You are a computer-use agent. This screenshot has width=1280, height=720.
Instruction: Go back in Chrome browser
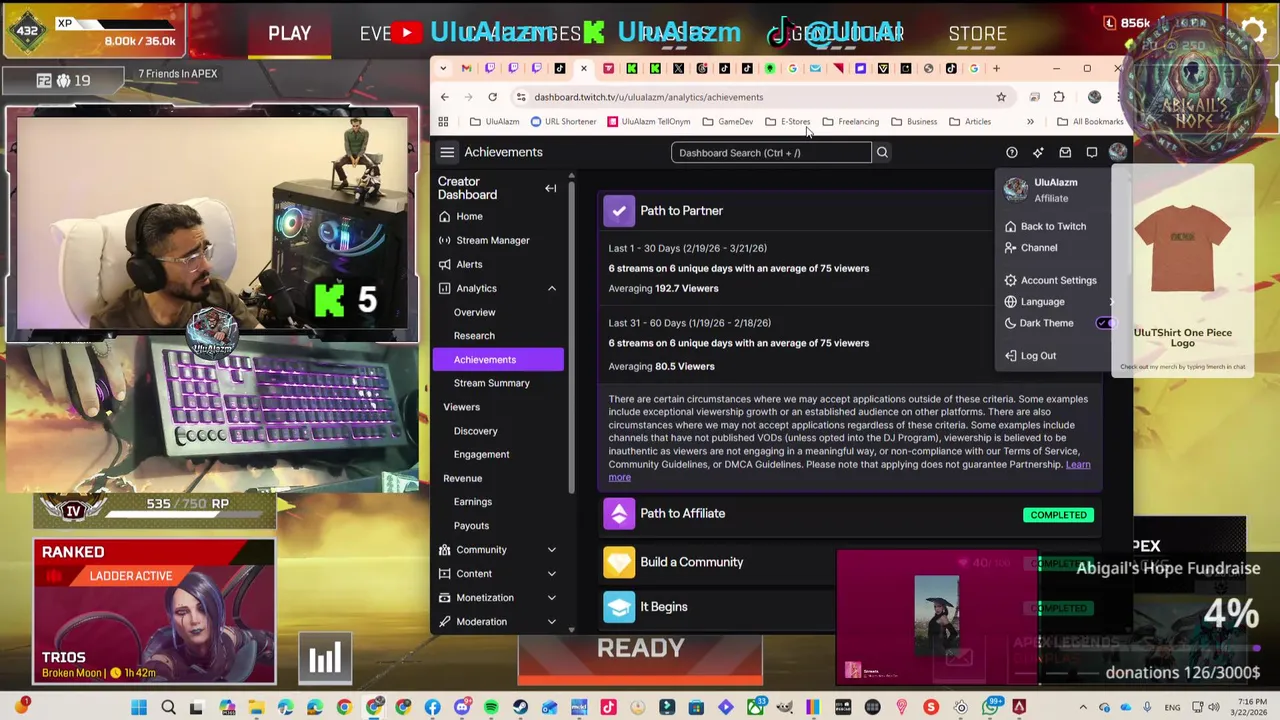[x=444, y=97]
